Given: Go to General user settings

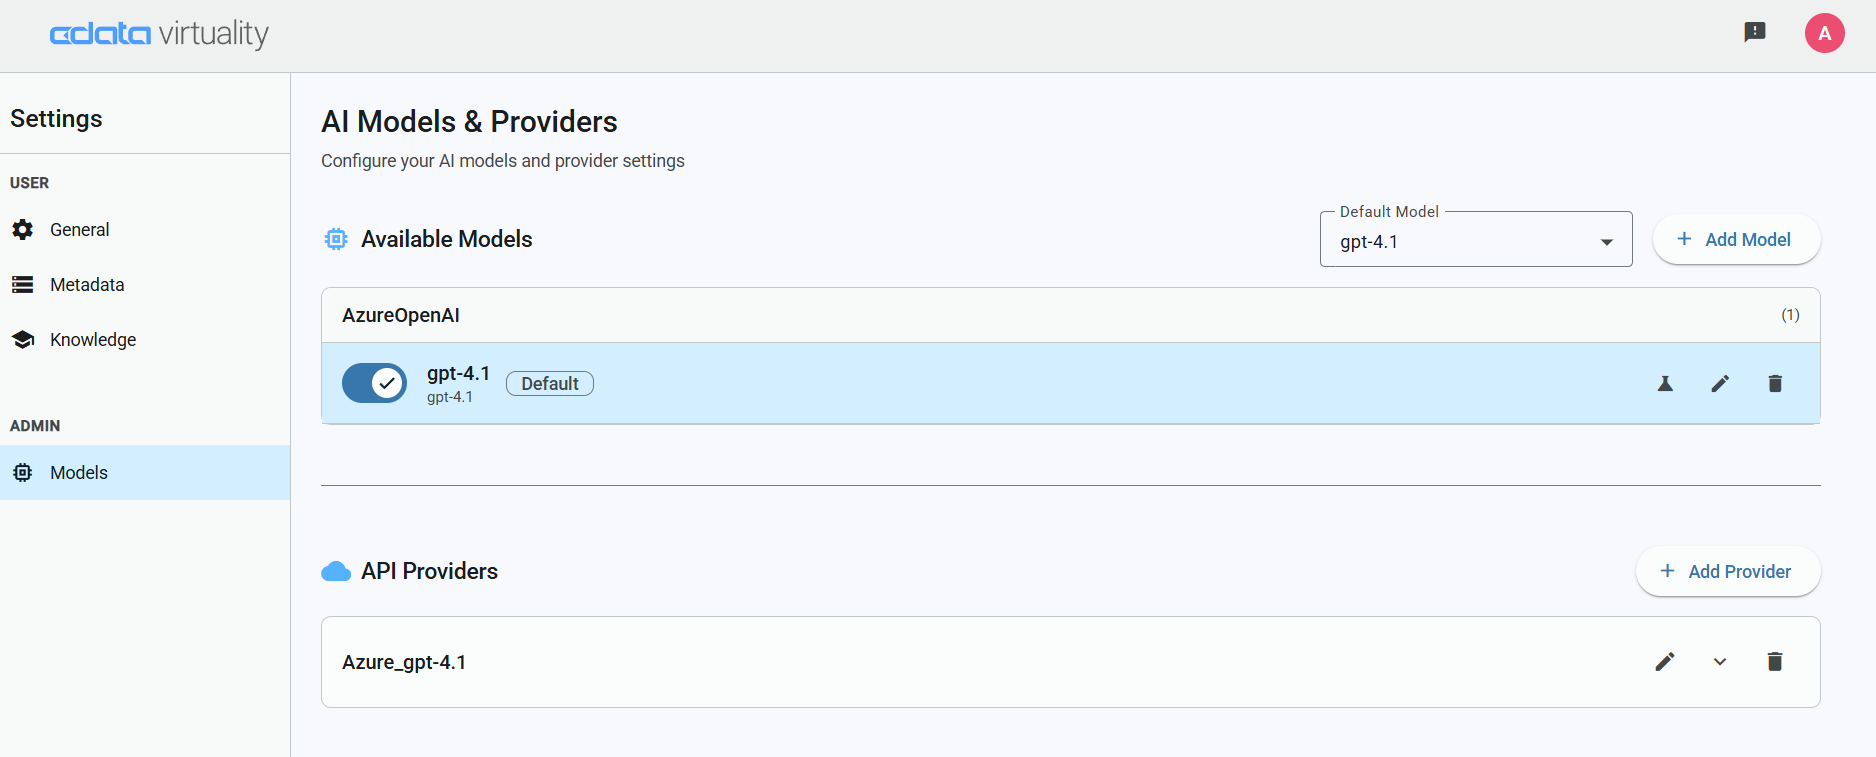Looking at the screenshot, I should click(79, 229).
